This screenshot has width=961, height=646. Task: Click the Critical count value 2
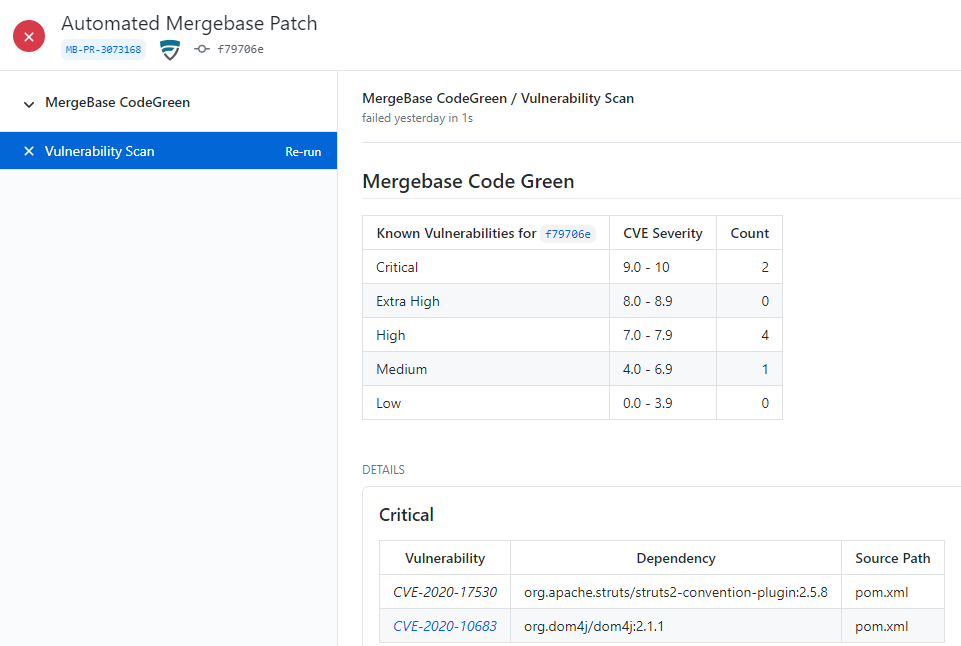765,267
